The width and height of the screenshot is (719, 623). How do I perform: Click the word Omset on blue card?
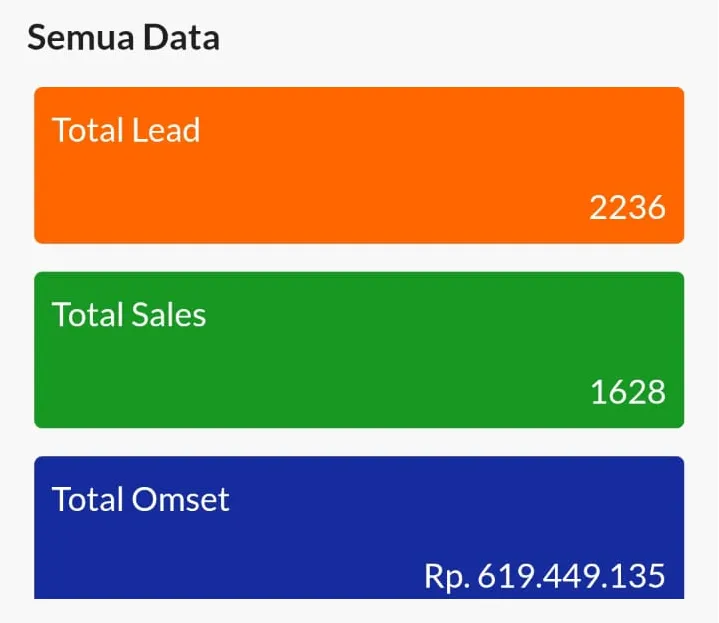point(180,499)
